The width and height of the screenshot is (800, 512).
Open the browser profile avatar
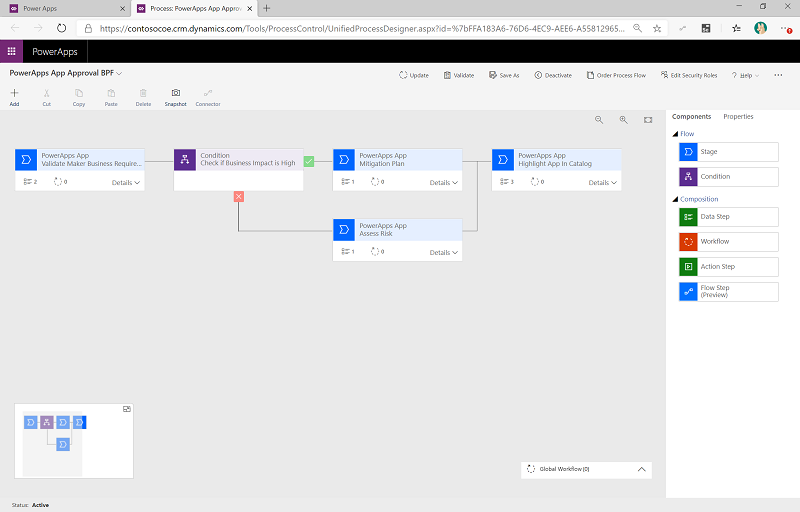coord(760,29)
